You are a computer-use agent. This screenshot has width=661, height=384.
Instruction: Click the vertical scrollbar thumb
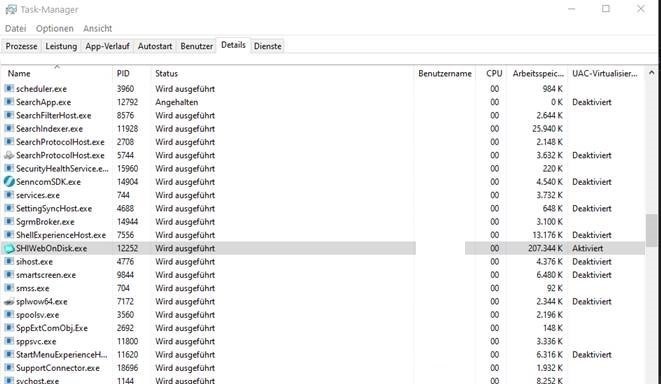pos(651,230)
